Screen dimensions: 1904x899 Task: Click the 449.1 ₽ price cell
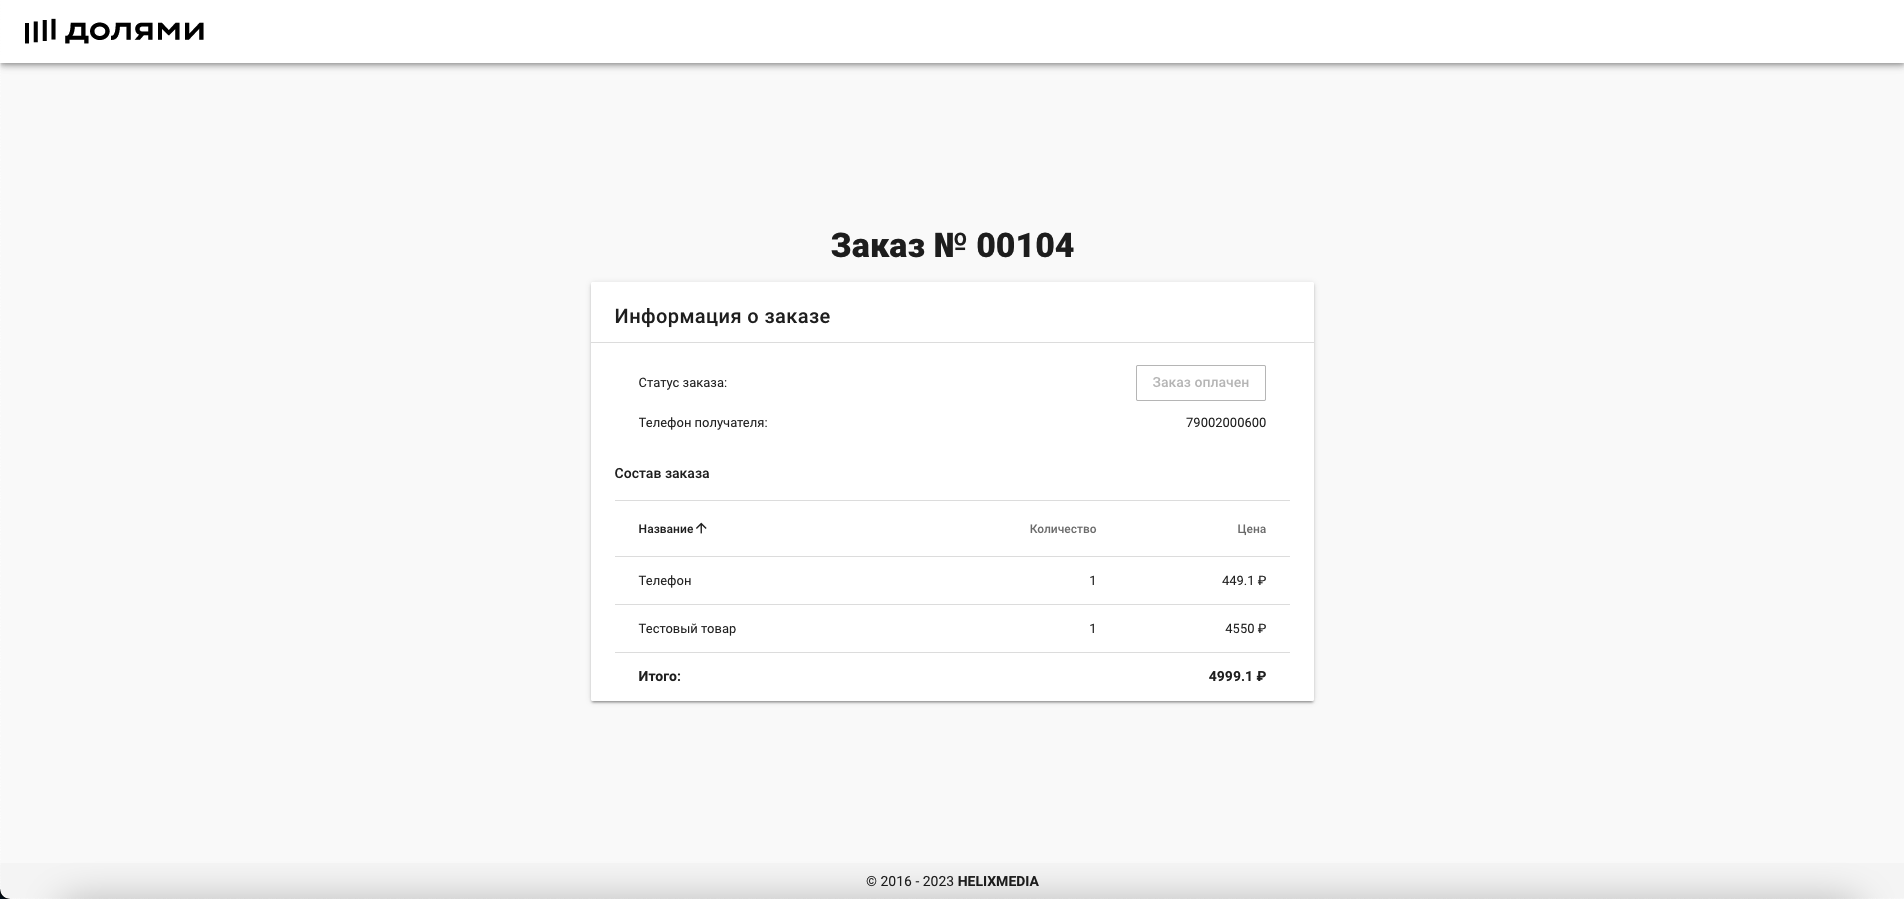point(1244,581)
